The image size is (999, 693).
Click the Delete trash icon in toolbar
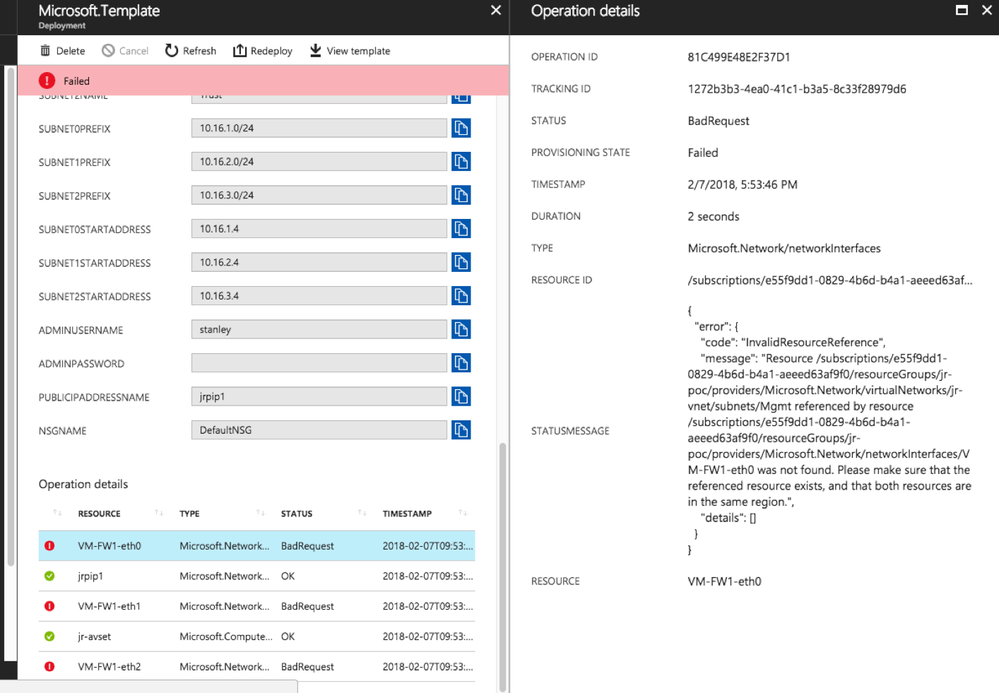click(46, 51)
